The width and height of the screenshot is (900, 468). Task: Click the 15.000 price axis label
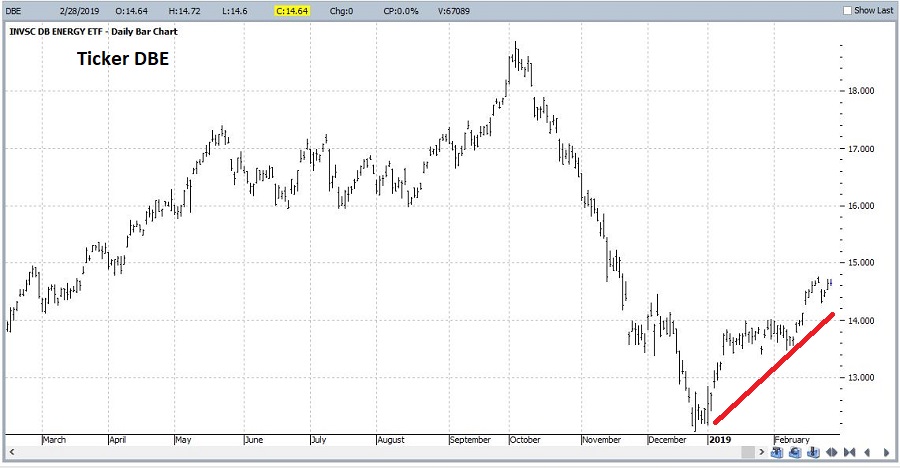coord(861,262)
